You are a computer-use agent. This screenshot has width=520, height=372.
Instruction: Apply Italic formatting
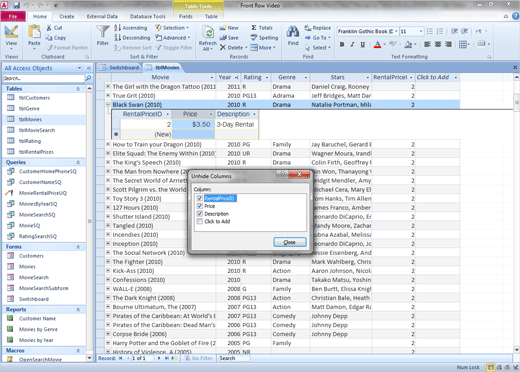pyautogui.click(x=352, y=44)
